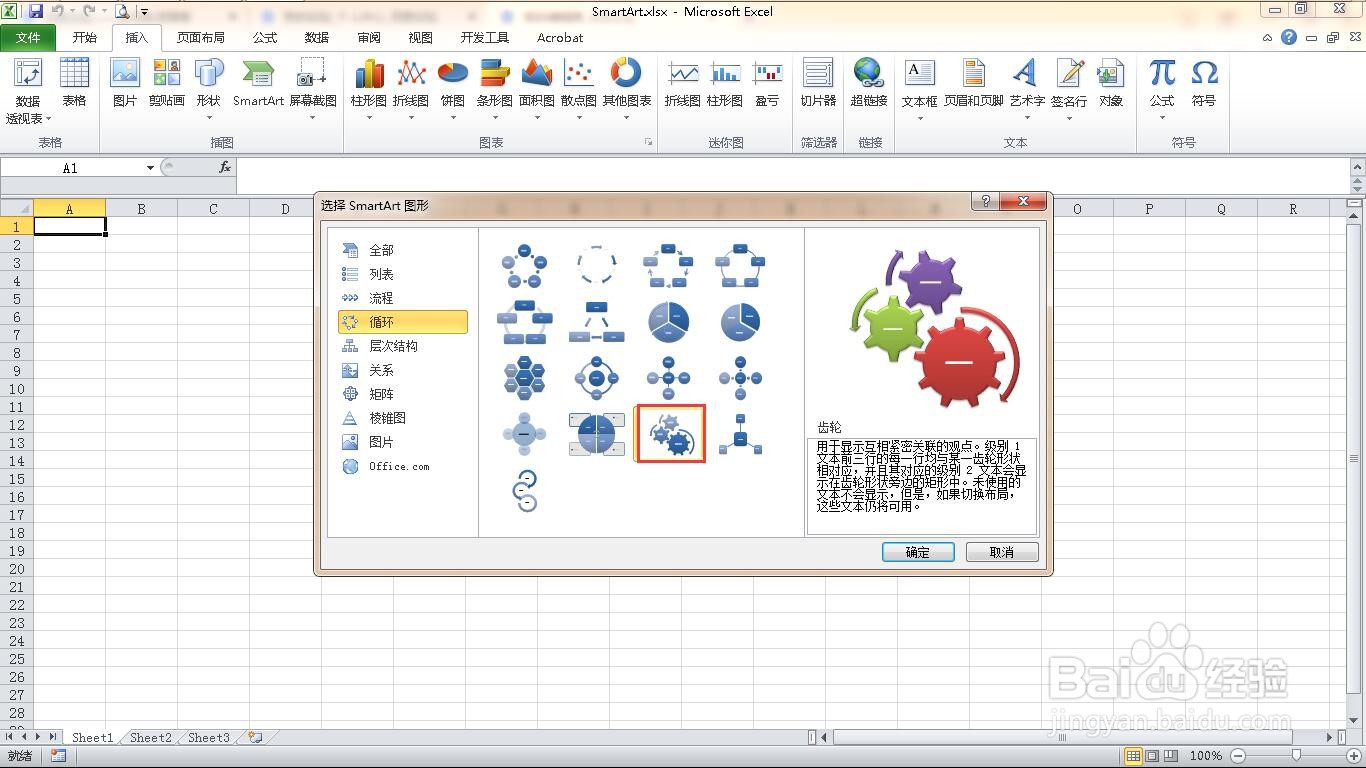Viewport: 1366px width, 768px height.
Task: Switch to the 页面布局 Page Layout tab
Action: pos(201,37)
